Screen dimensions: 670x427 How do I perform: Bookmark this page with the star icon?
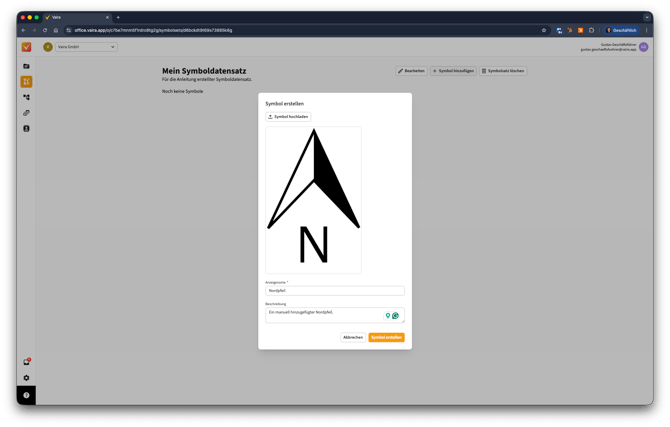[544, 30]
